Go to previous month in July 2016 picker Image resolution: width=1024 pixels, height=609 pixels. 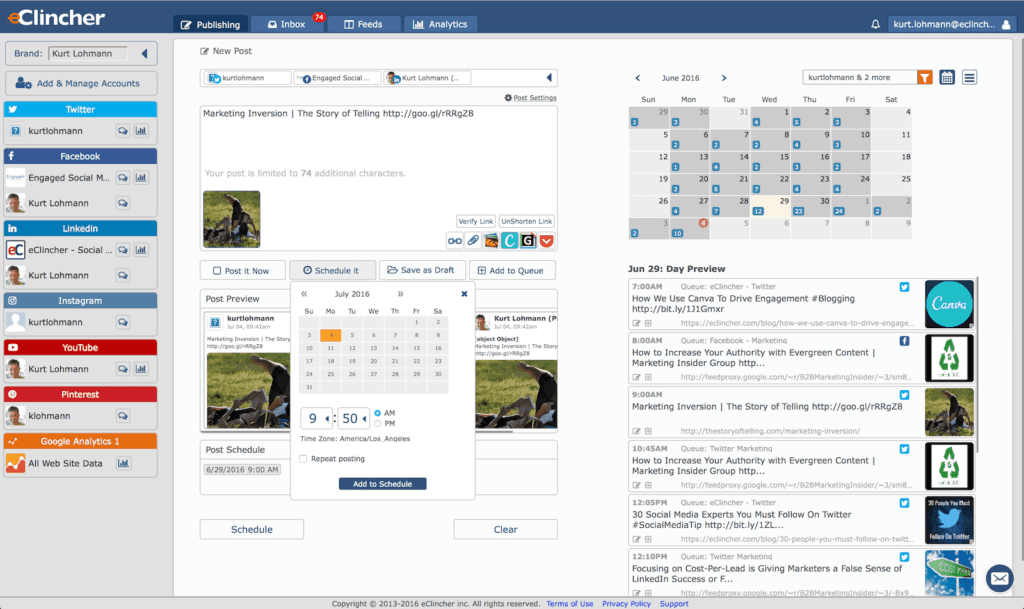[x=304, y=294]
